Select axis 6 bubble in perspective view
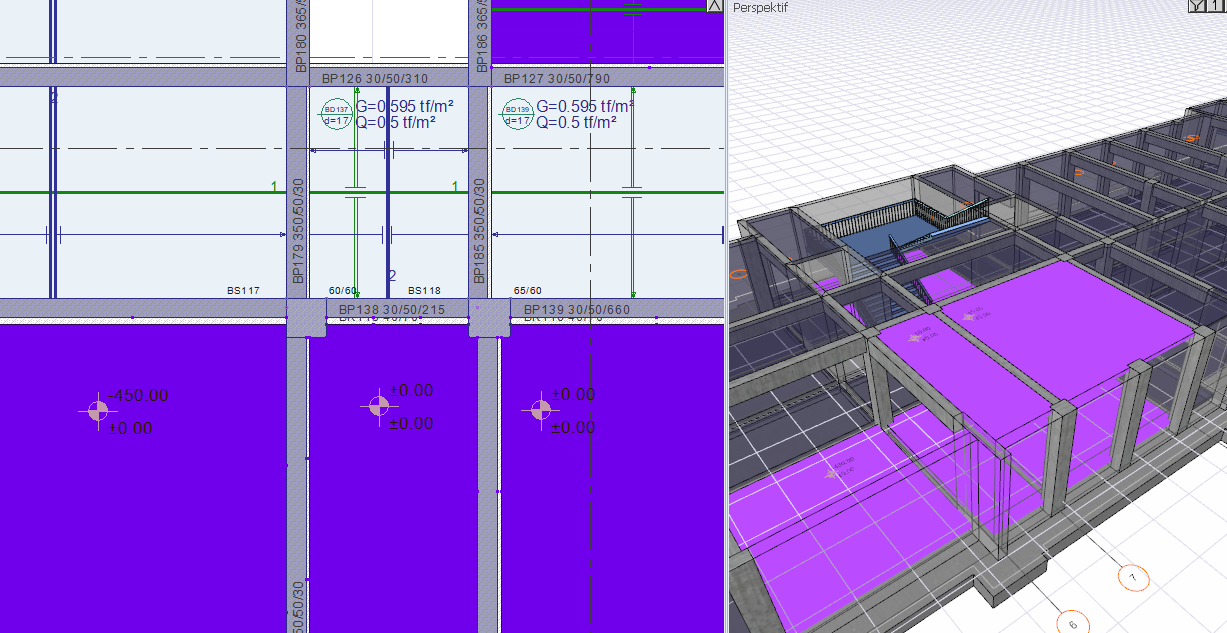Screen dimensions: 1227x633 point(1072,623)
